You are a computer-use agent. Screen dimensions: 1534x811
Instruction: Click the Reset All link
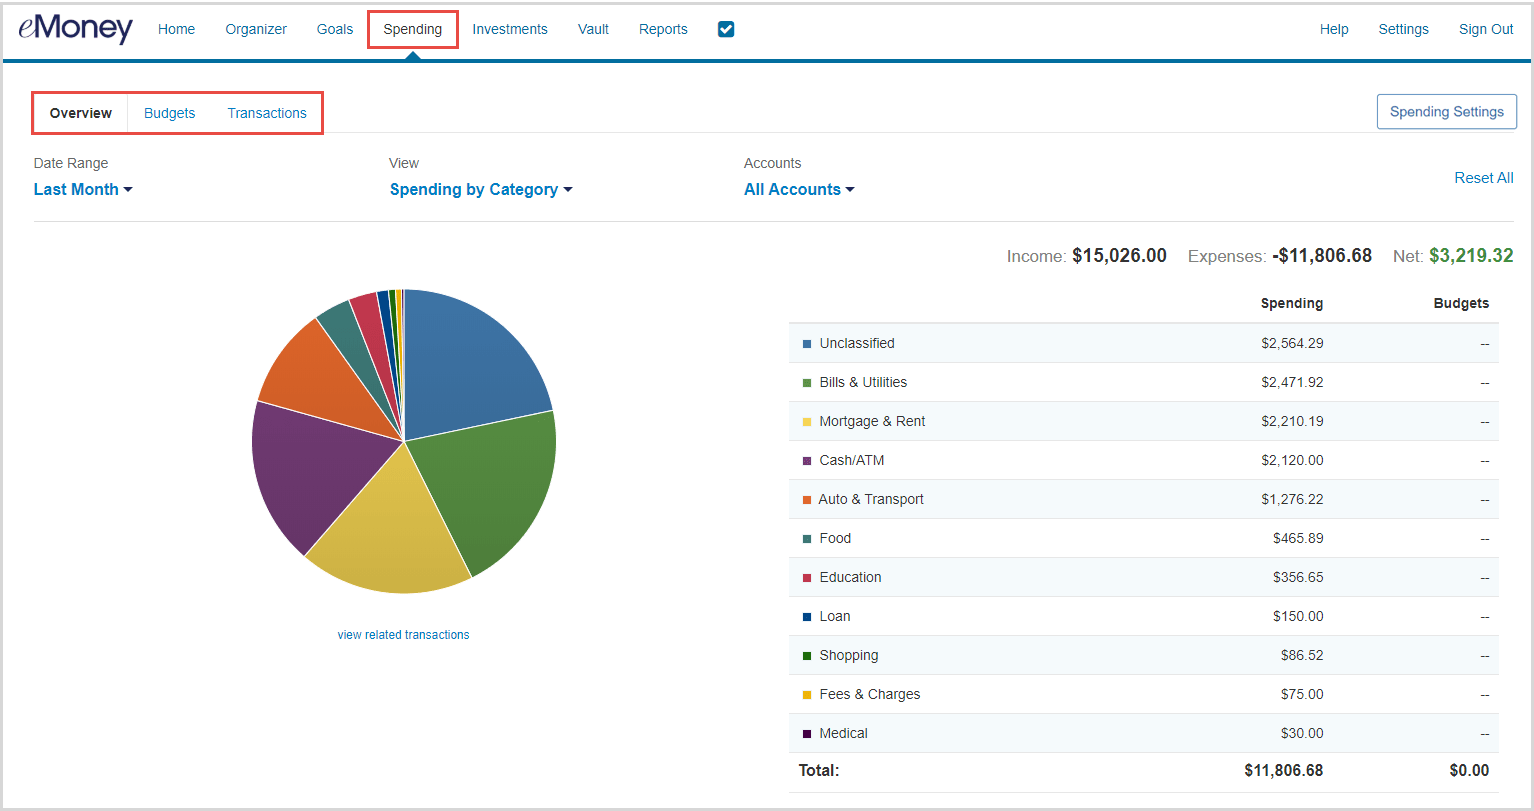pos(1484,177)
